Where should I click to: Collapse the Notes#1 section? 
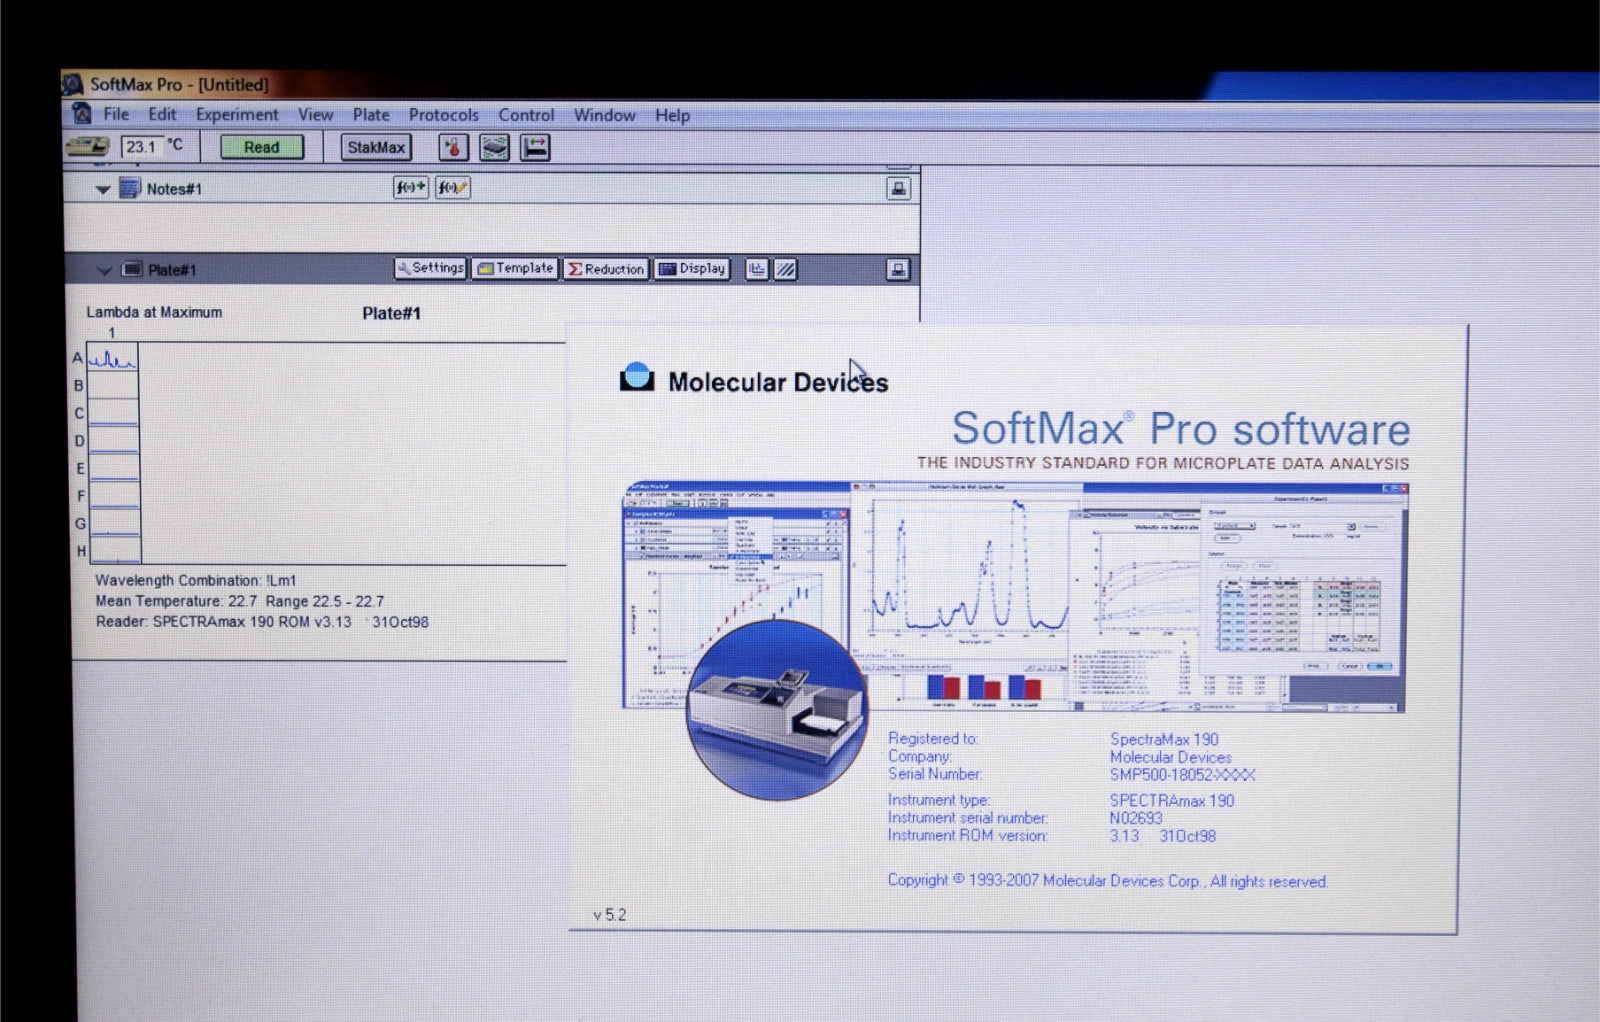click(102, 189)
